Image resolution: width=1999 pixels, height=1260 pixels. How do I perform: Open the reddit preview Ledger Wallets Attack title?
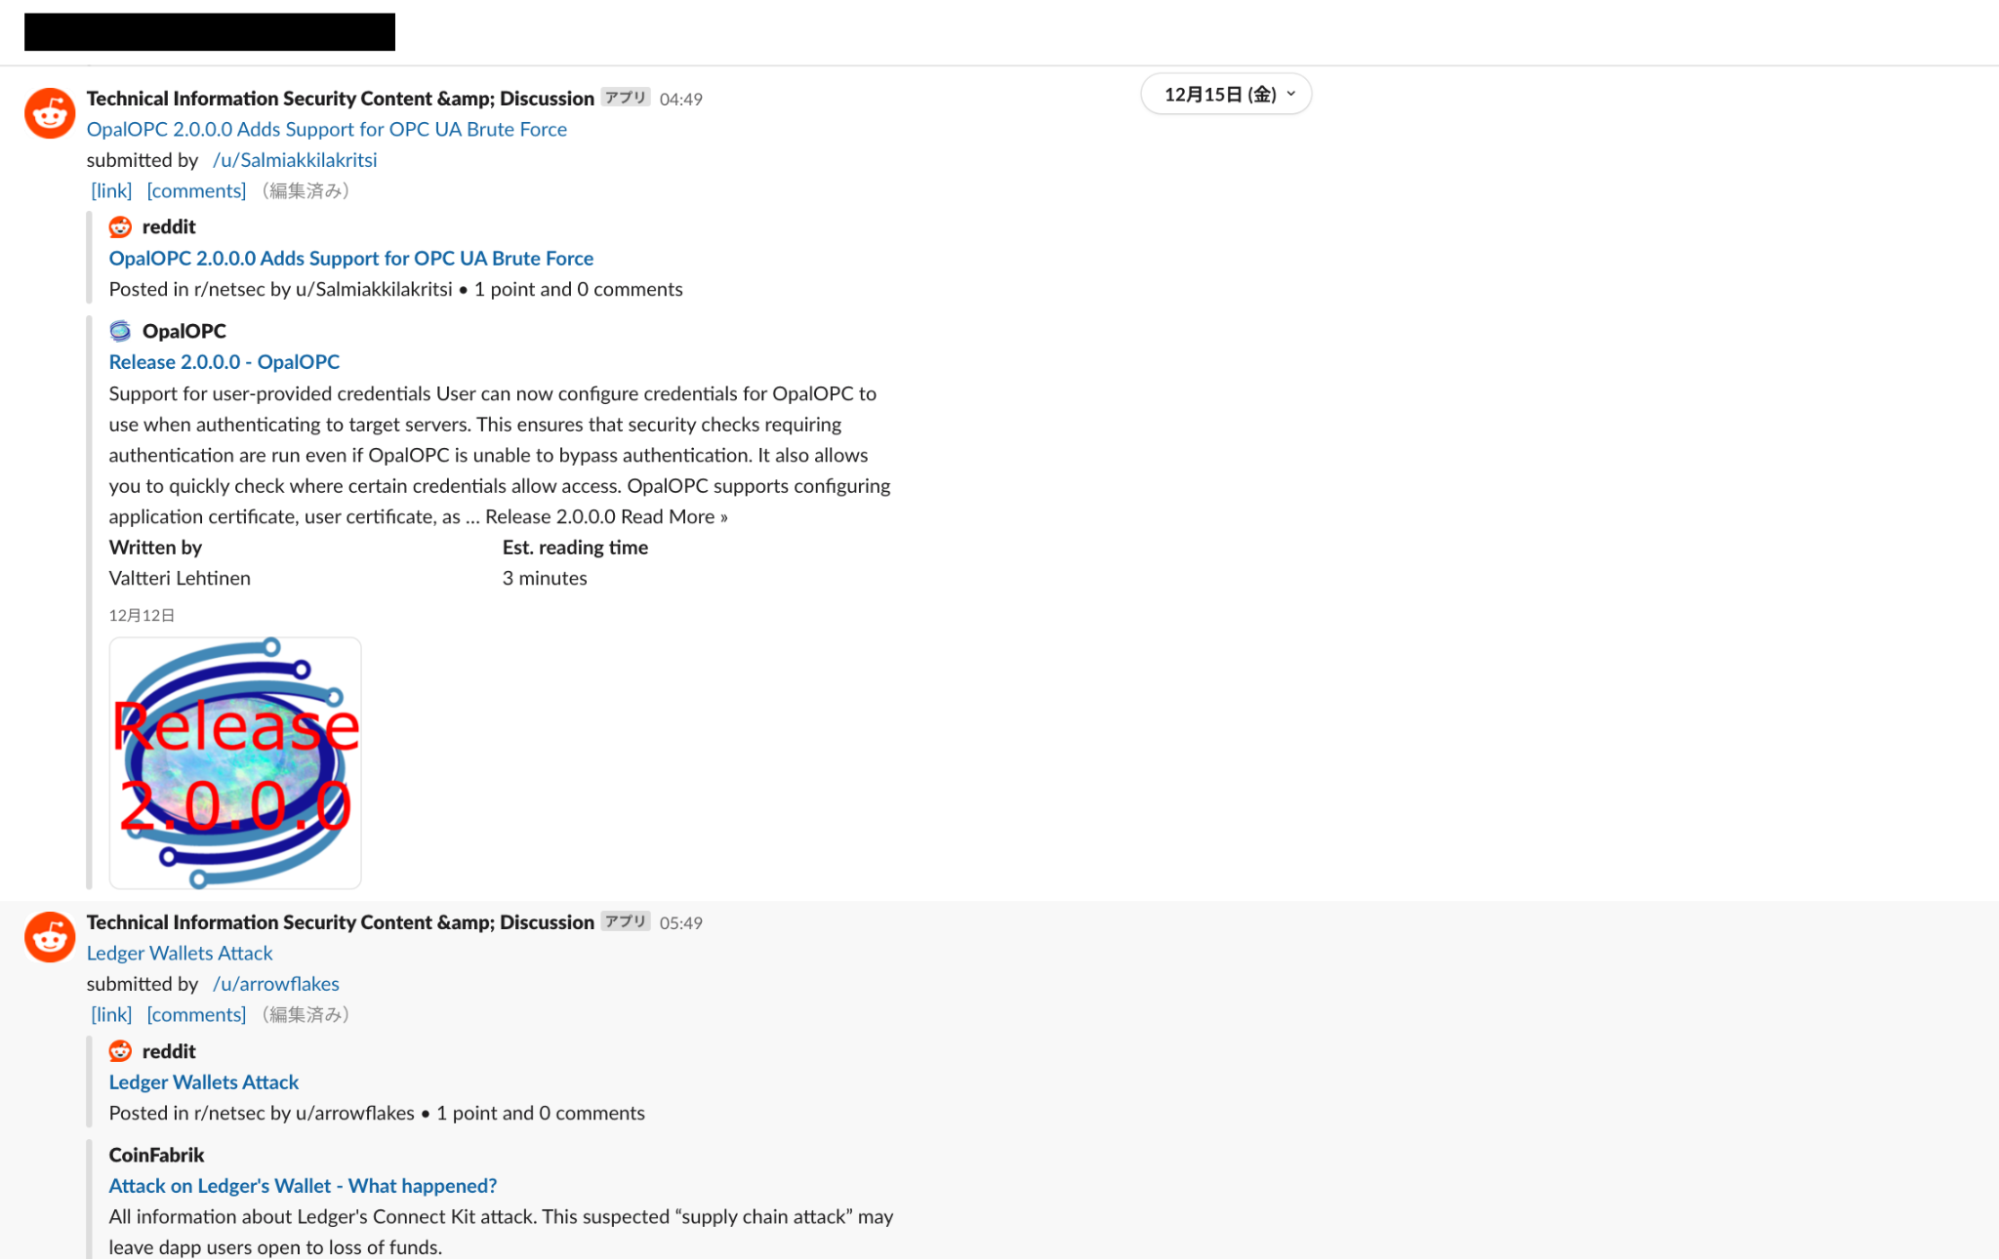[x=204, y=1082]
